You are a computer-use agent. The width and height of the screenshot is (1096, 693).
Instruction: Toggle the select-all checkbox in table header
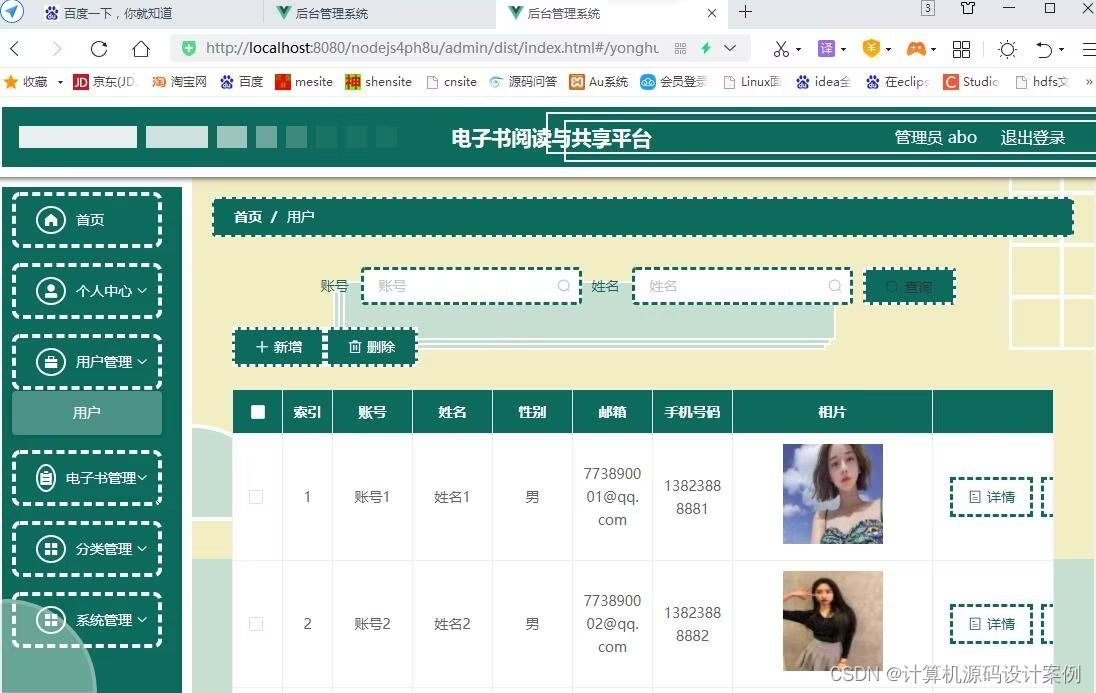(258, 412)
